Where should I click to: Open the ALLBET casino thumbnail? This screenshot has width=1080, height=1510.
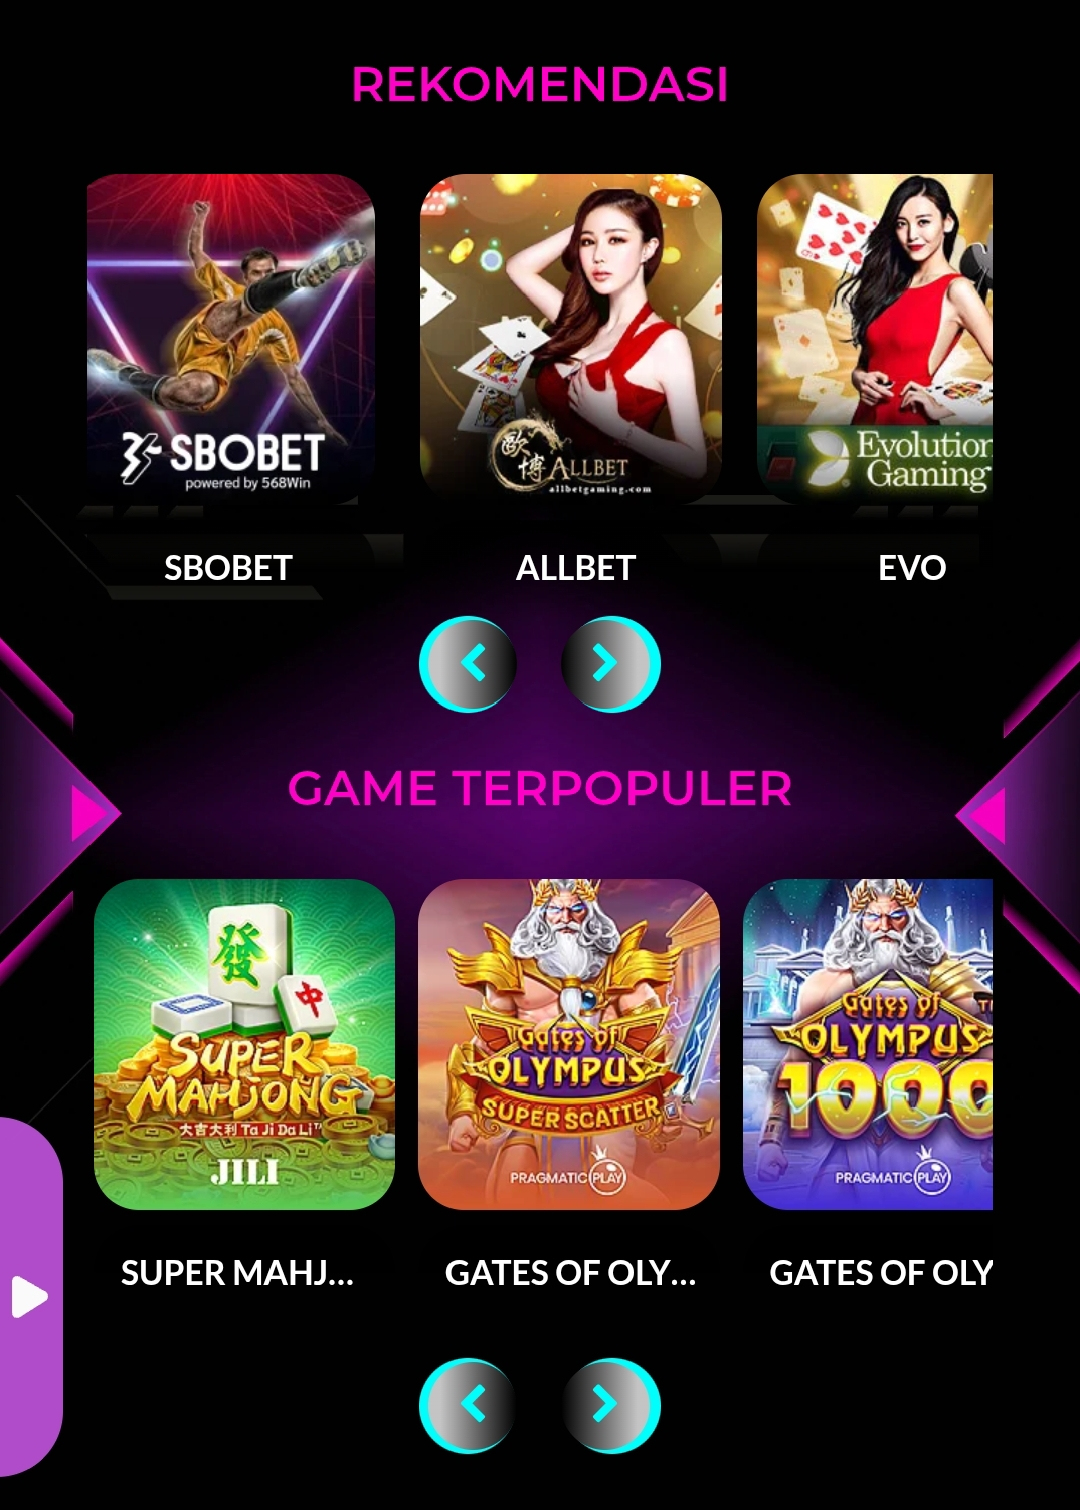click(570, 338)
